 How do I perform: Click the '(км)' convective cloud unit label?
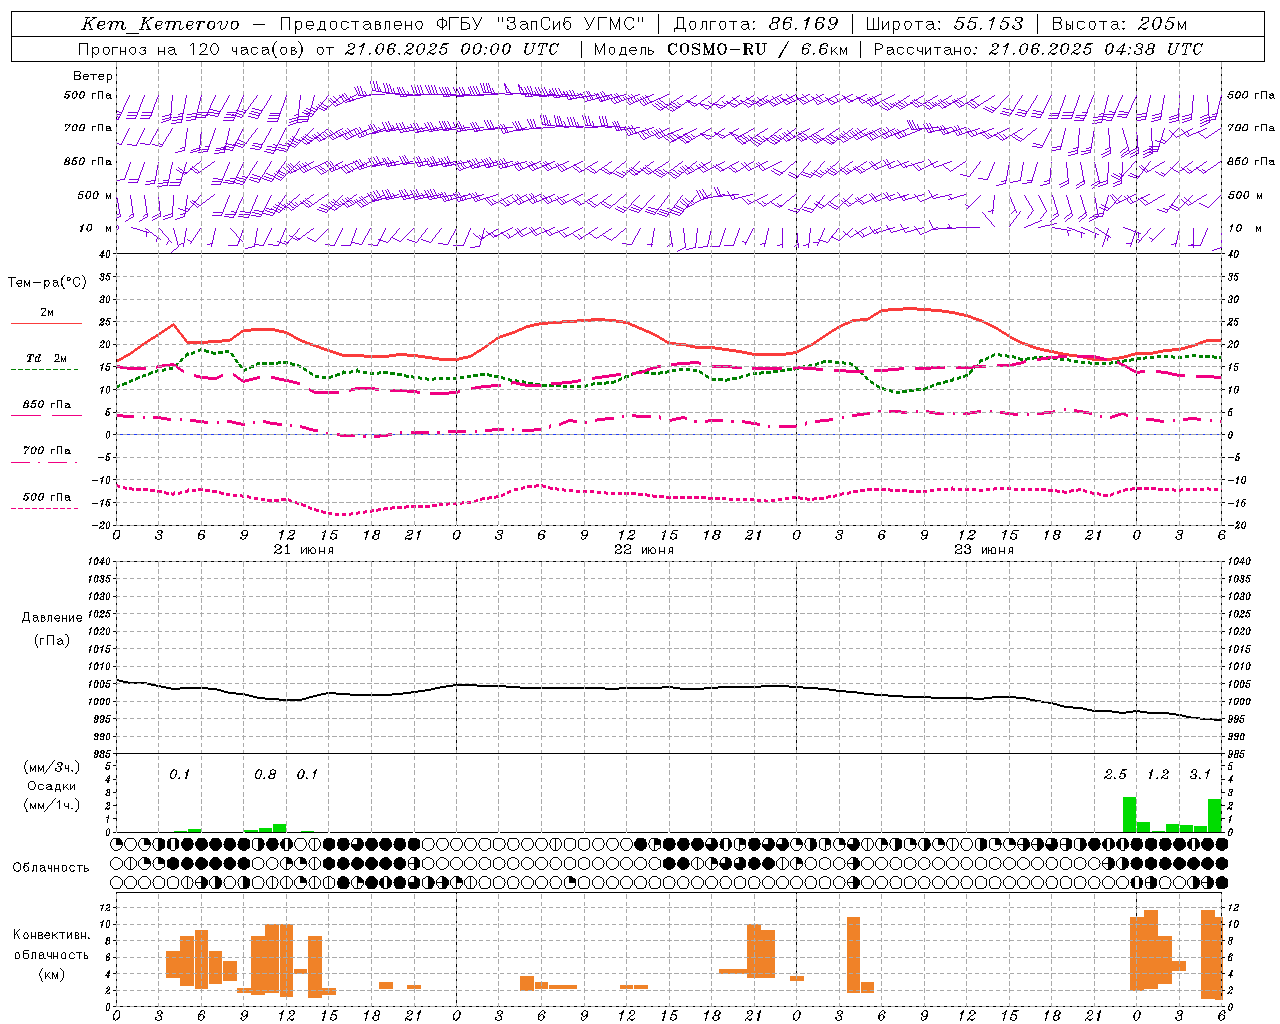(52, 974)
